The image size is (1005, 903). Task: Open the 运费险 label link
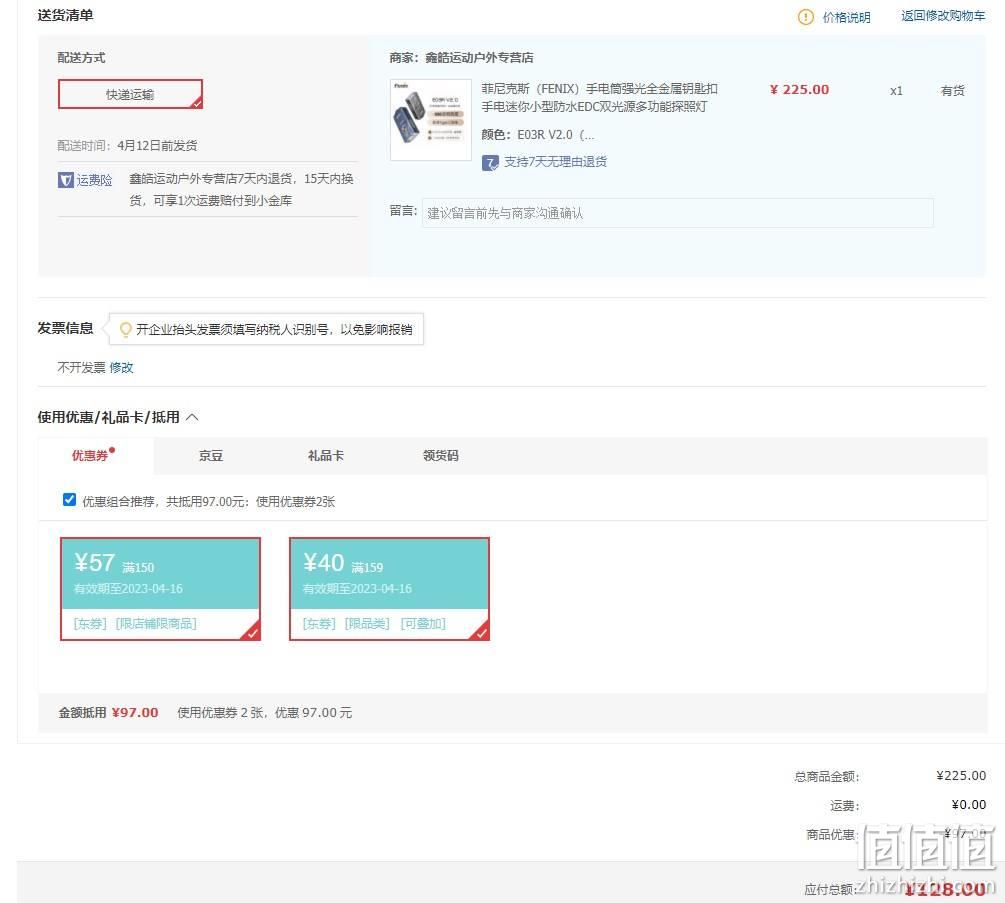coord(94,180)
